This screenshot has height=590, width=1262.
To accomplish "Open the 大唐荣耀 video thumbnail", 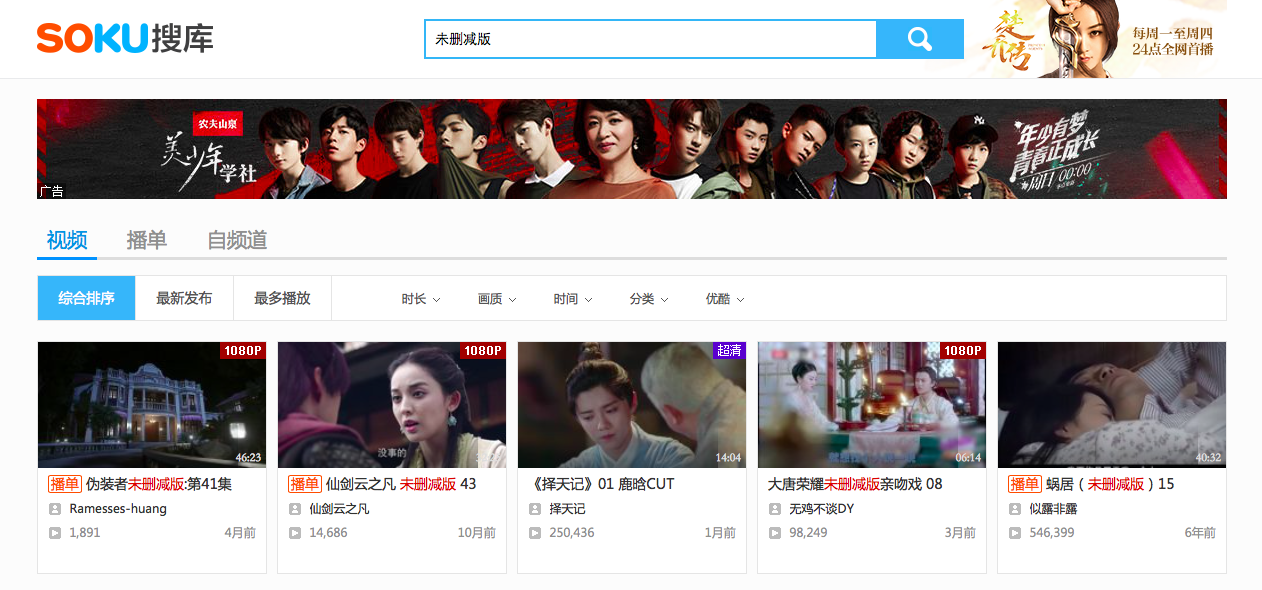I will [x=872, y=405].
